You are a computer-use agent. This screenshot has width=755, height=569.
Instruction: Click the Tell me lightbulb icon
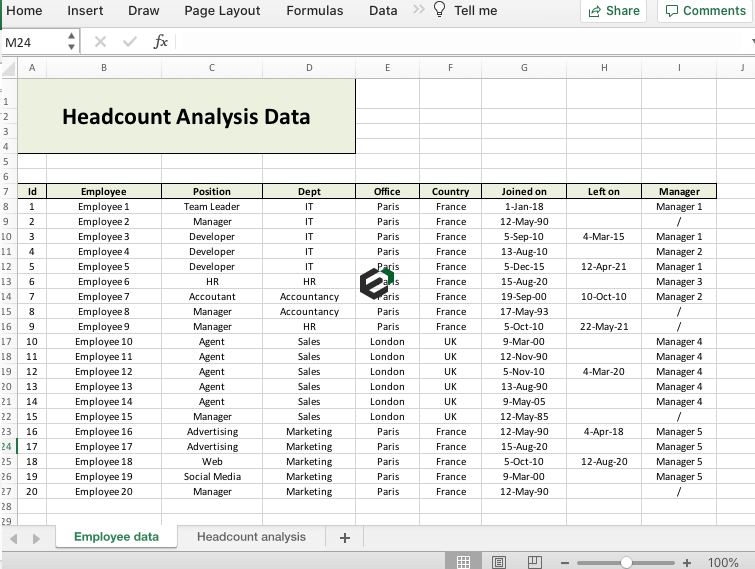point(439,11)
